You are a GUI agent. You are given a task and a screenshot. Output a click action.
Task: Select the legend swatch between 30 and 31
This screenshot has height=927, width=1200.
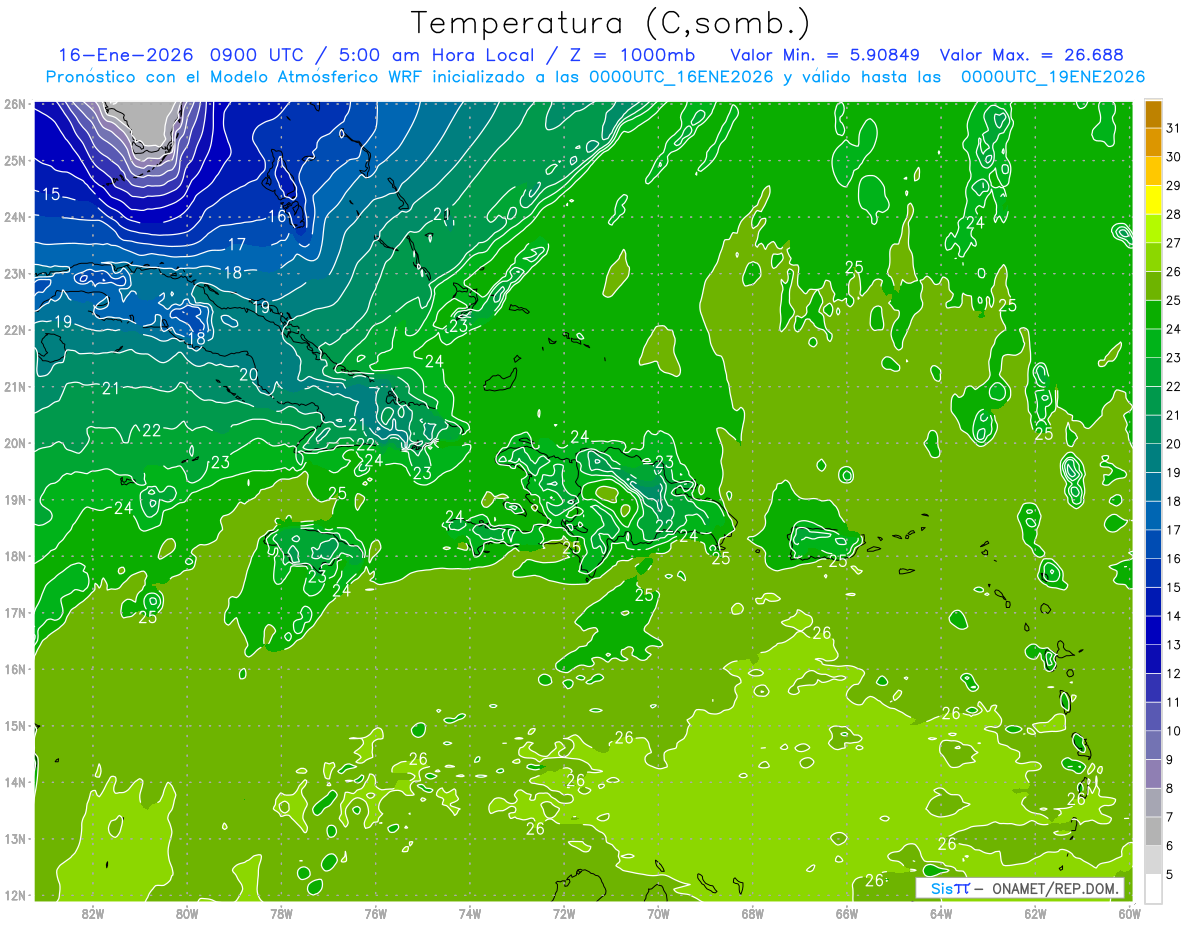[x=1154, y=142]
